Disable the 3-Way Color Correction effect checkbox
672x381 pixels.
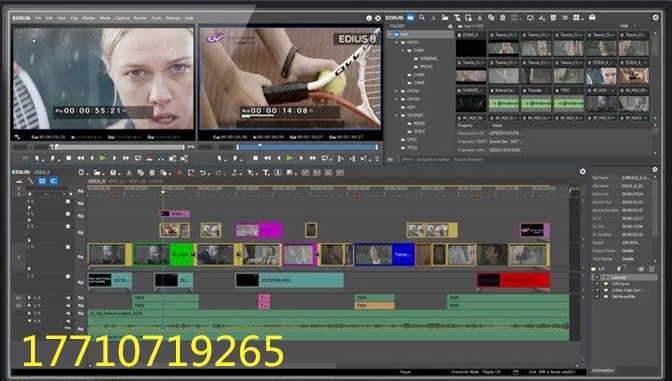pos(597,290)
